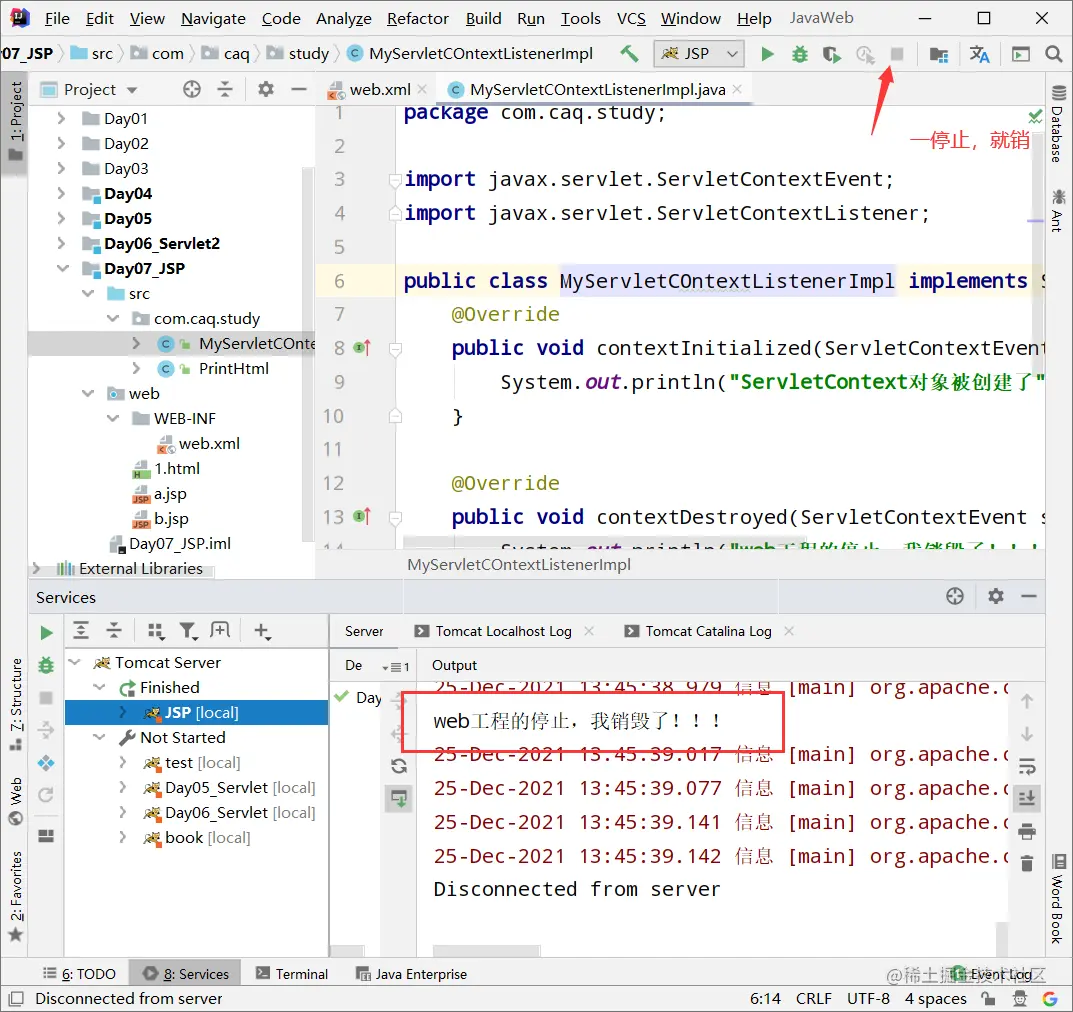Open the File menu
The width and height of the screenshot is (1073, 1012).
pyautogui.click(x=57, y=18)
